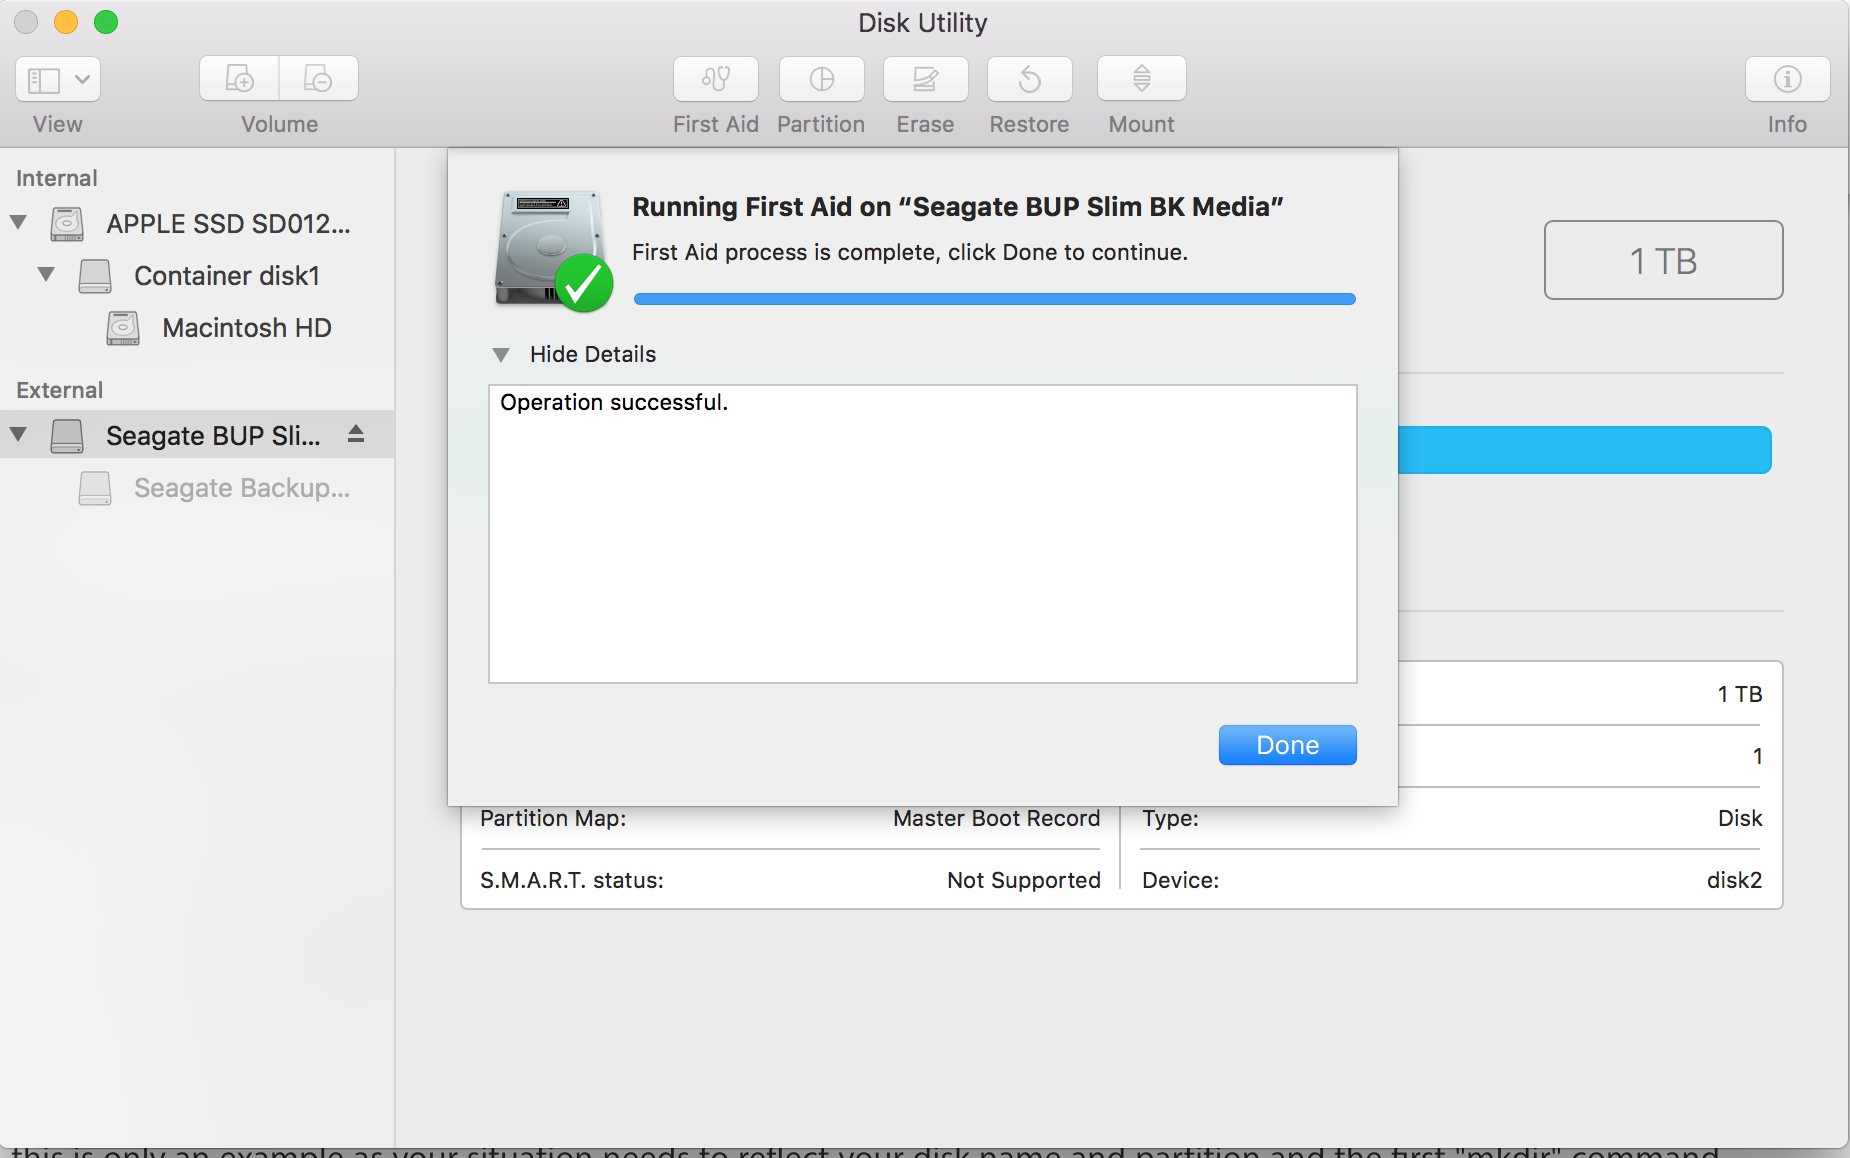
Task: Click the 'disk2' device value
Action: (1735, 880)
